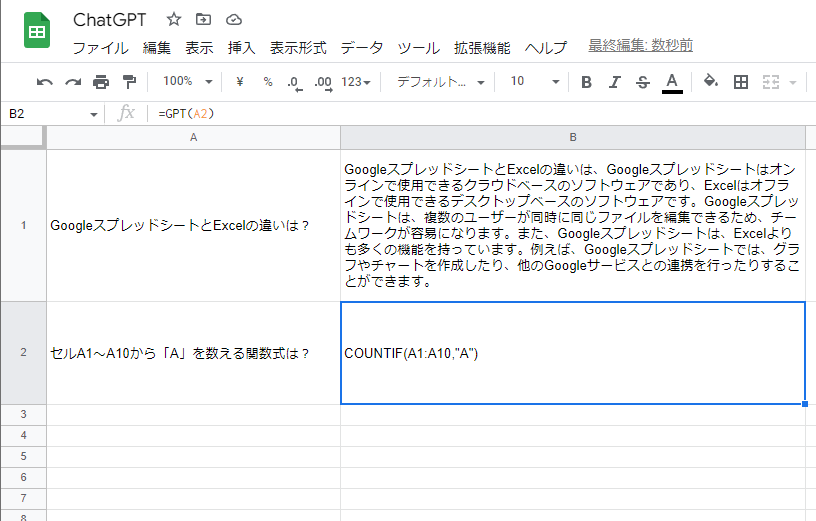Open the fill color paint bucket

710,82
